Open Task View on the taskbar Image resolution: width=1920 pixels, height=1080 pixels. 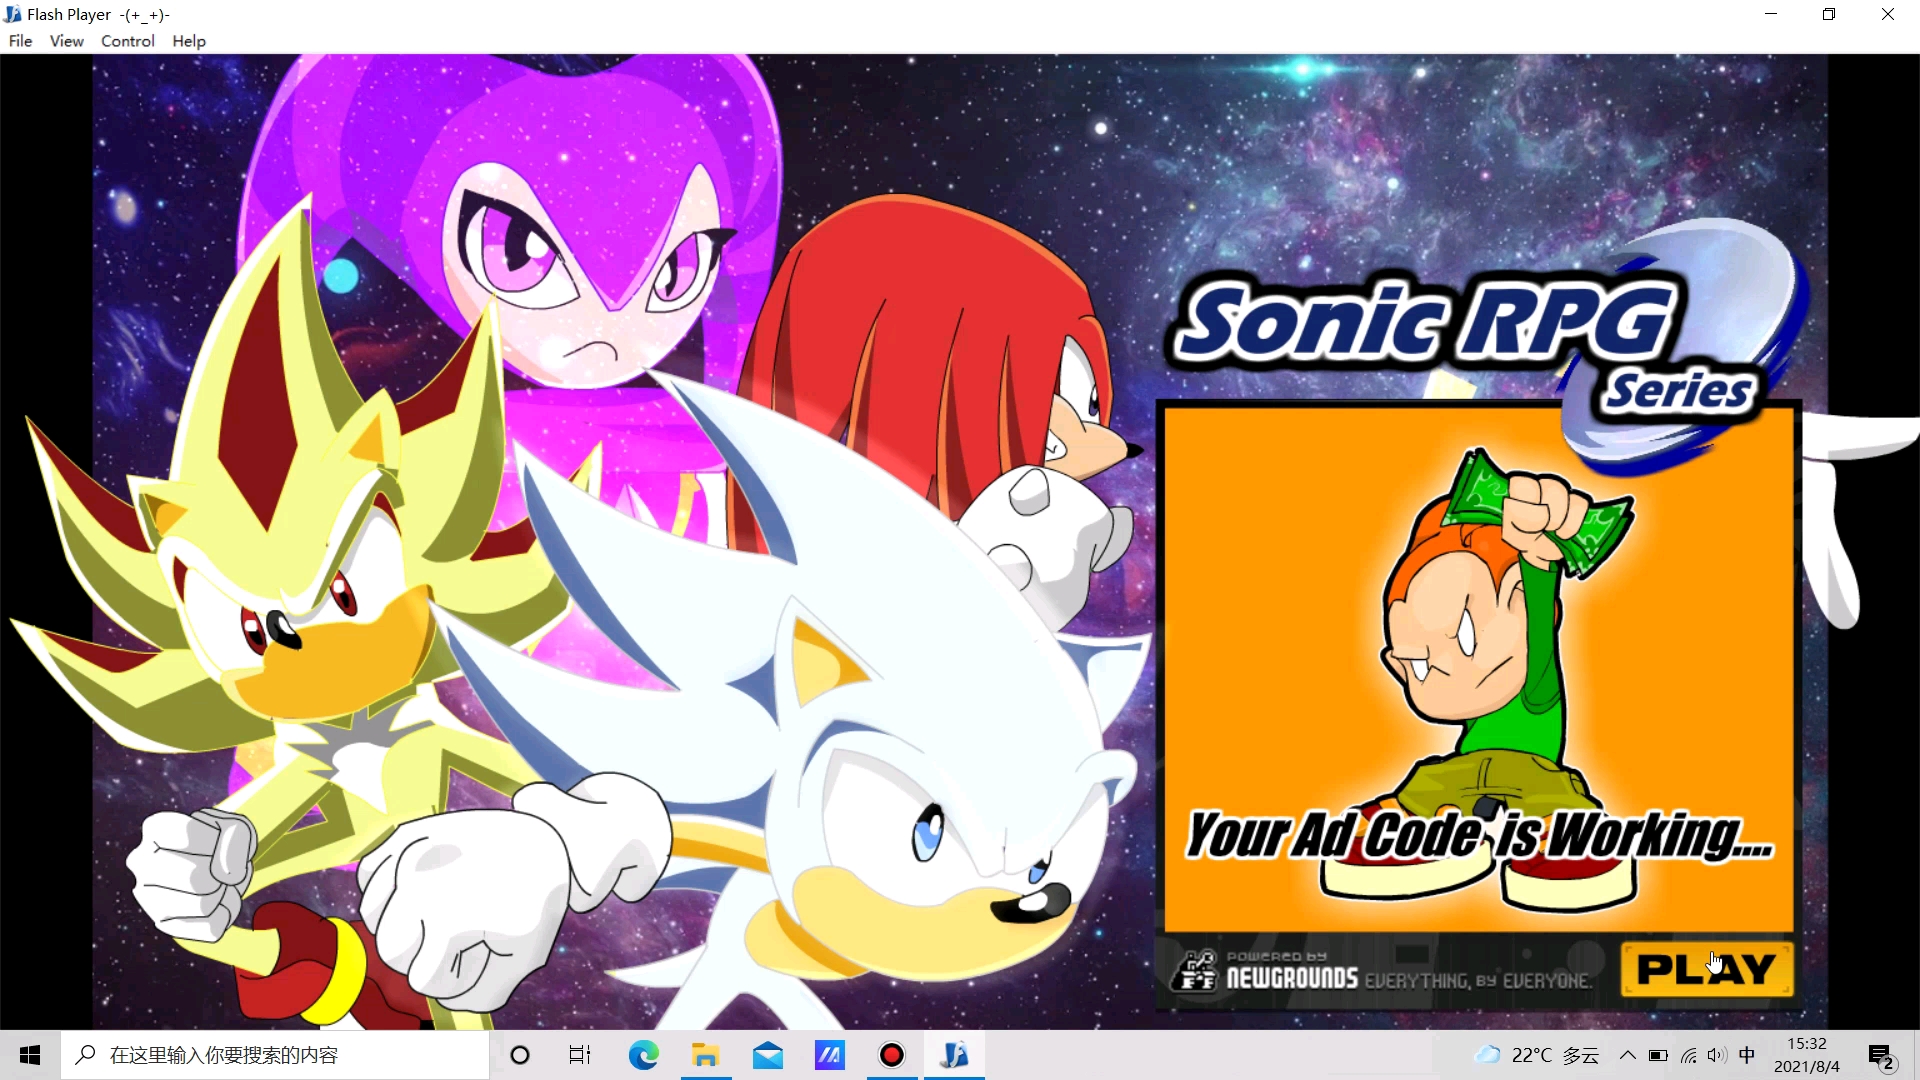tap(580, 1055)
